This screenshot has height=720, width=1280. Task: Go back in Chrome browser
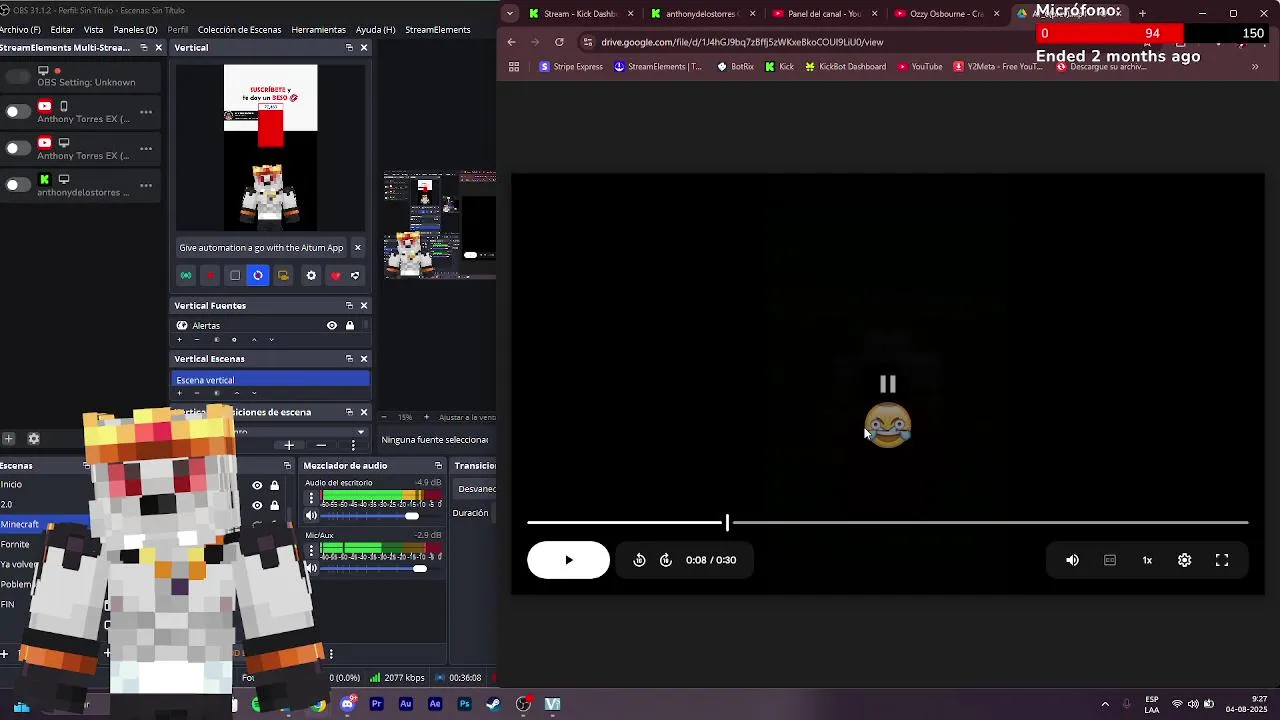coord(511,42)
